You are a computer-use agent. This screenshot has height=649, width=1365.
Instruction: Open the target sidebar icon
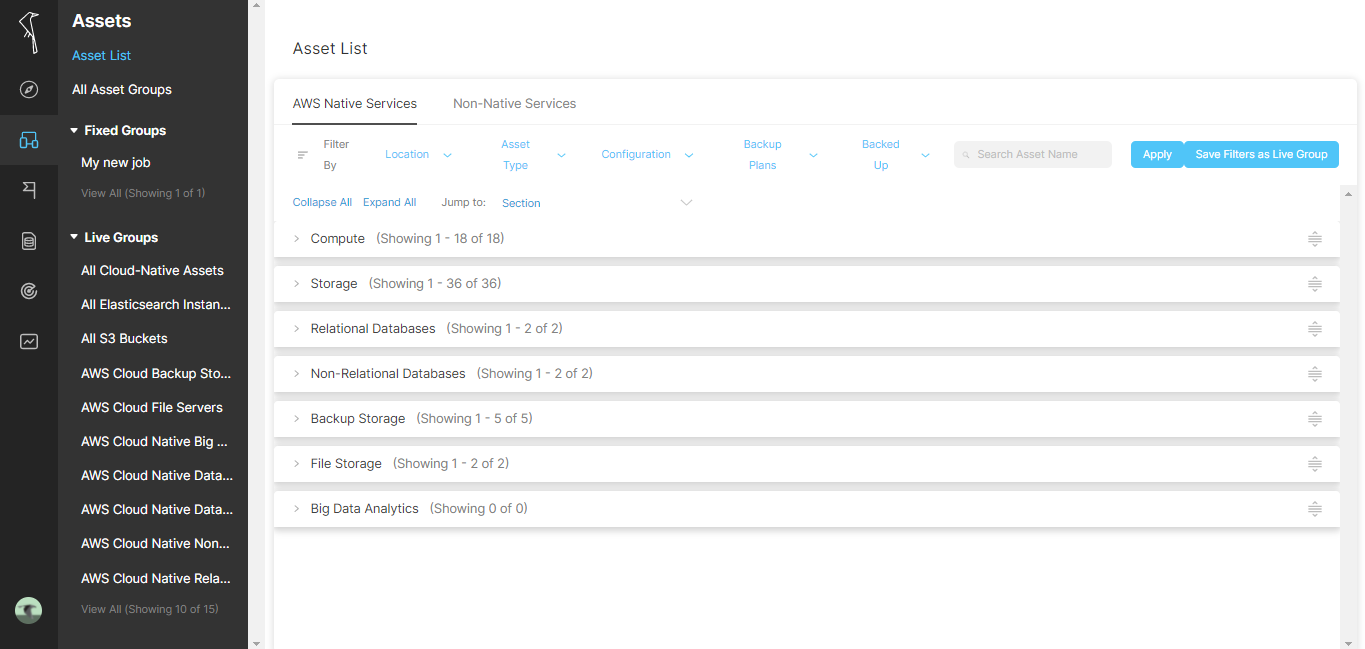[x=29, y=291]
